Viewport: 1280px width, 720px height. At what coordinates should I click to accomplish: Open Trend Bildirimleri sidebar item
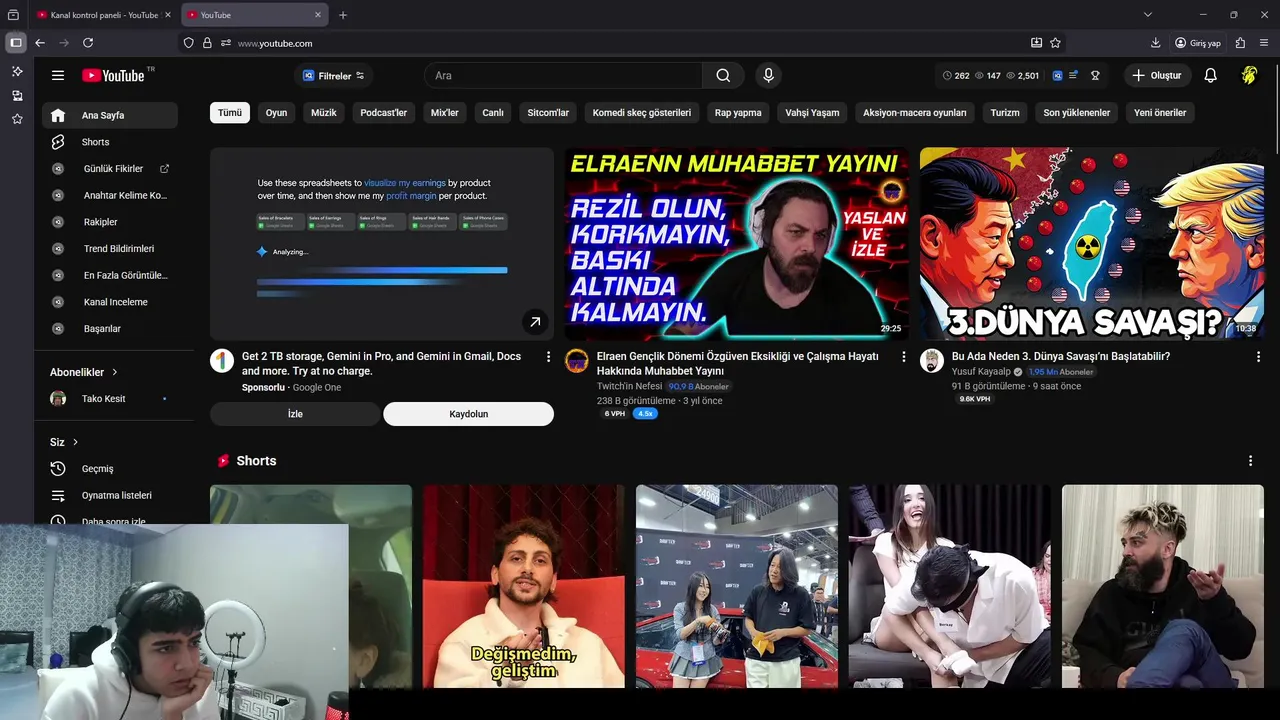click(110, 248)
